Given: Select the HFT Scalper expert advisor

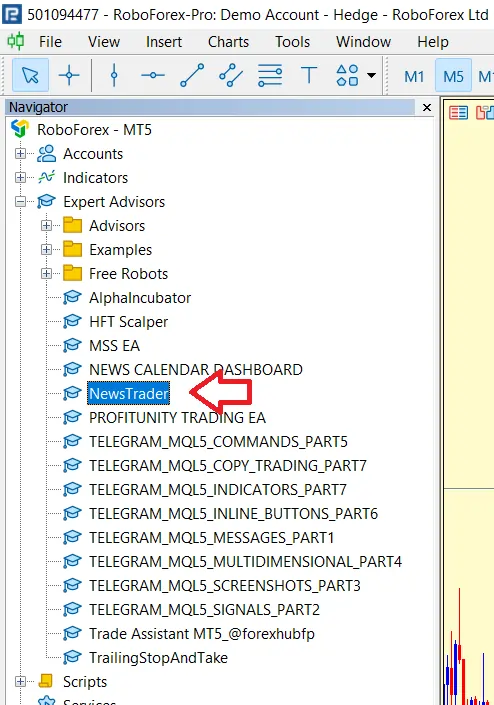Looking at the screenshot, I should (x=128, y=321).
